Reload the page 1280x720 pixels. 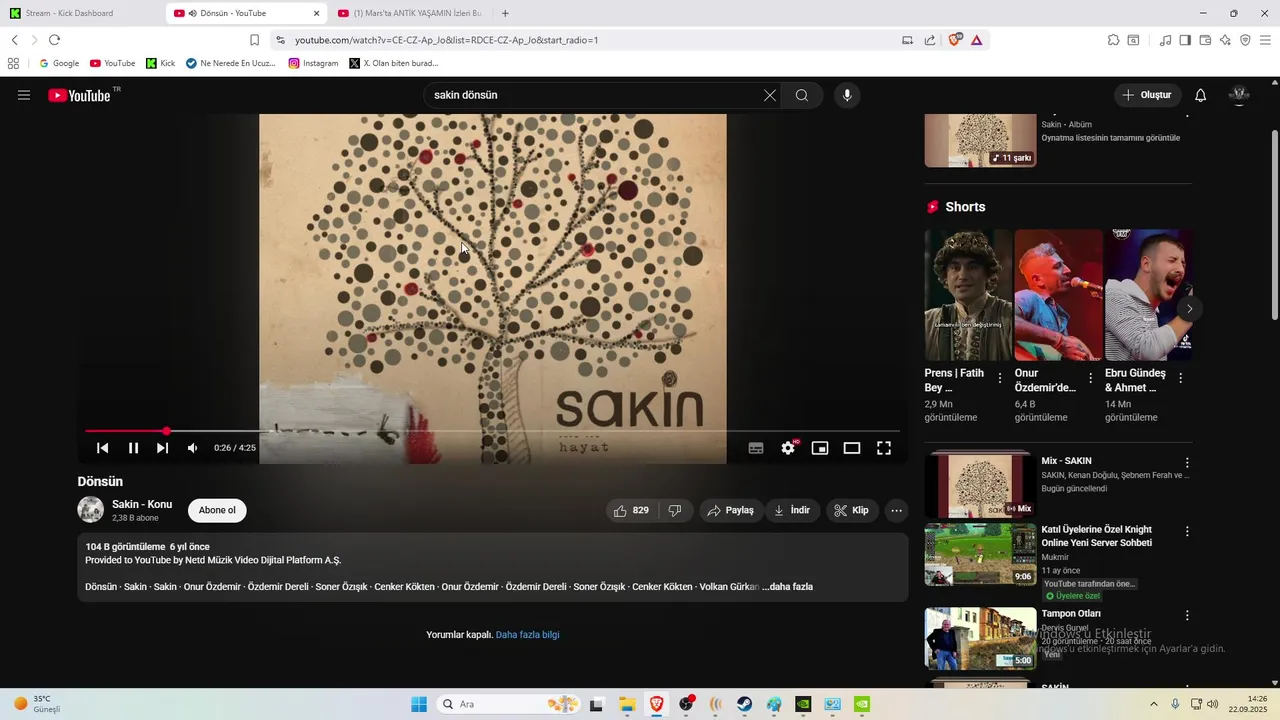(x=54, y=40)
